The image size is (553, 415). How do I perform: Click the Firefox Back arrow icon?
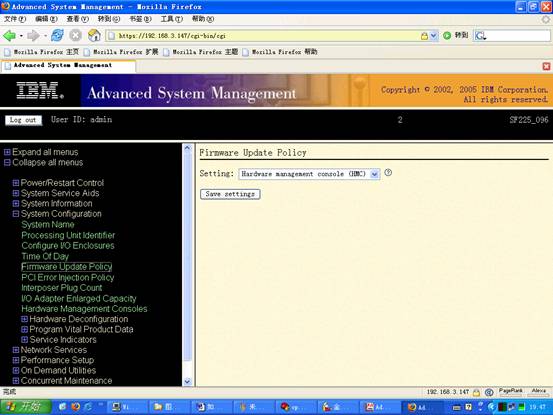9,35
